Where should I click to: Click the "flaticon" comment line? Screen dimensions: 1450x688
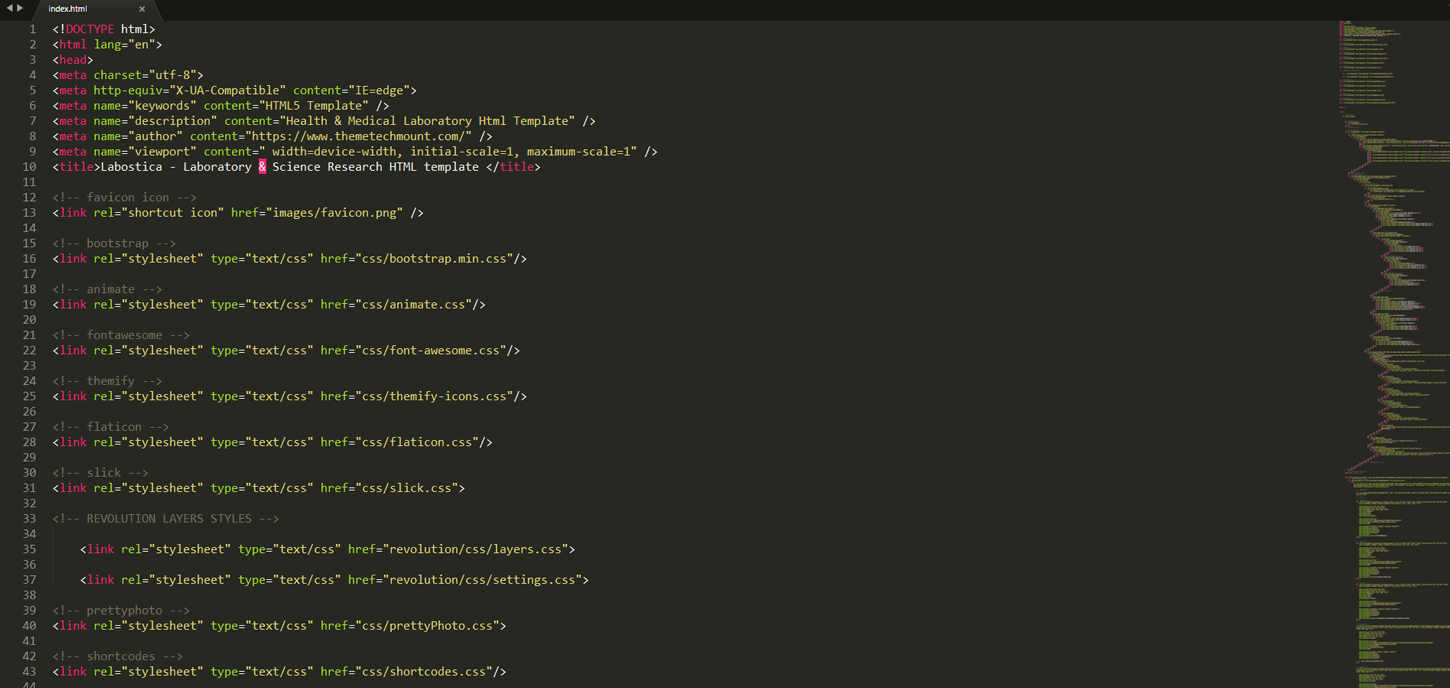[x=111, y=427]
